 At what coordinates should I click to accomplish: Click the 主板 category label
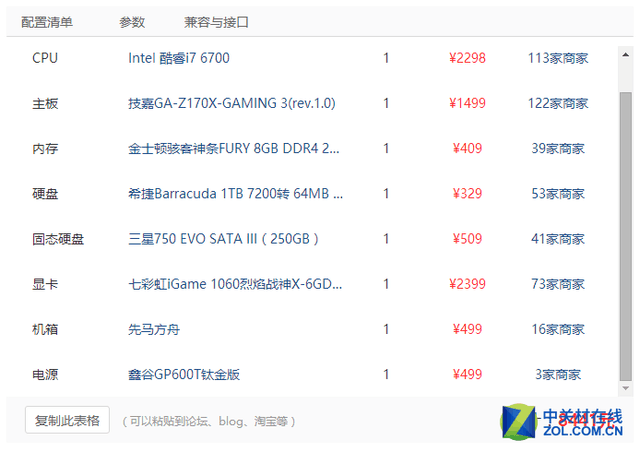click(45, 103)
